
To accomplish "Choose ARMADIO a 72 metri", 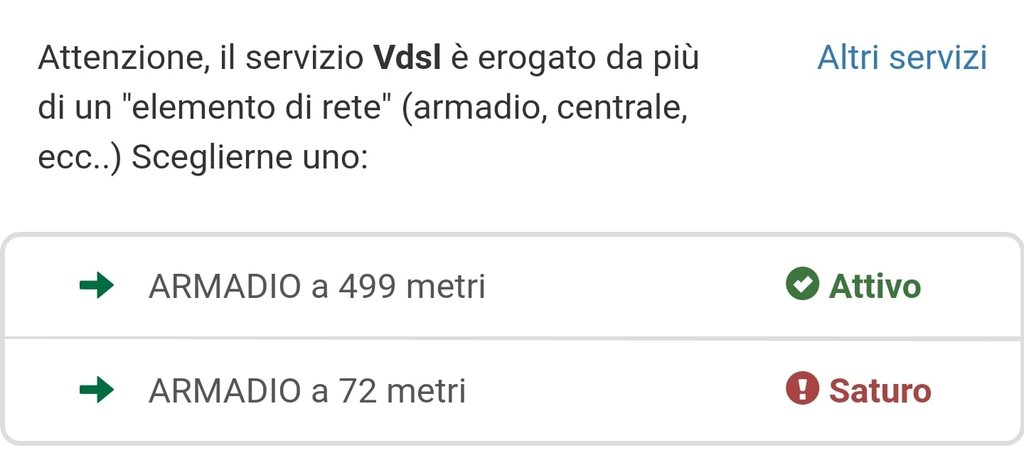I will coord(306,391).
